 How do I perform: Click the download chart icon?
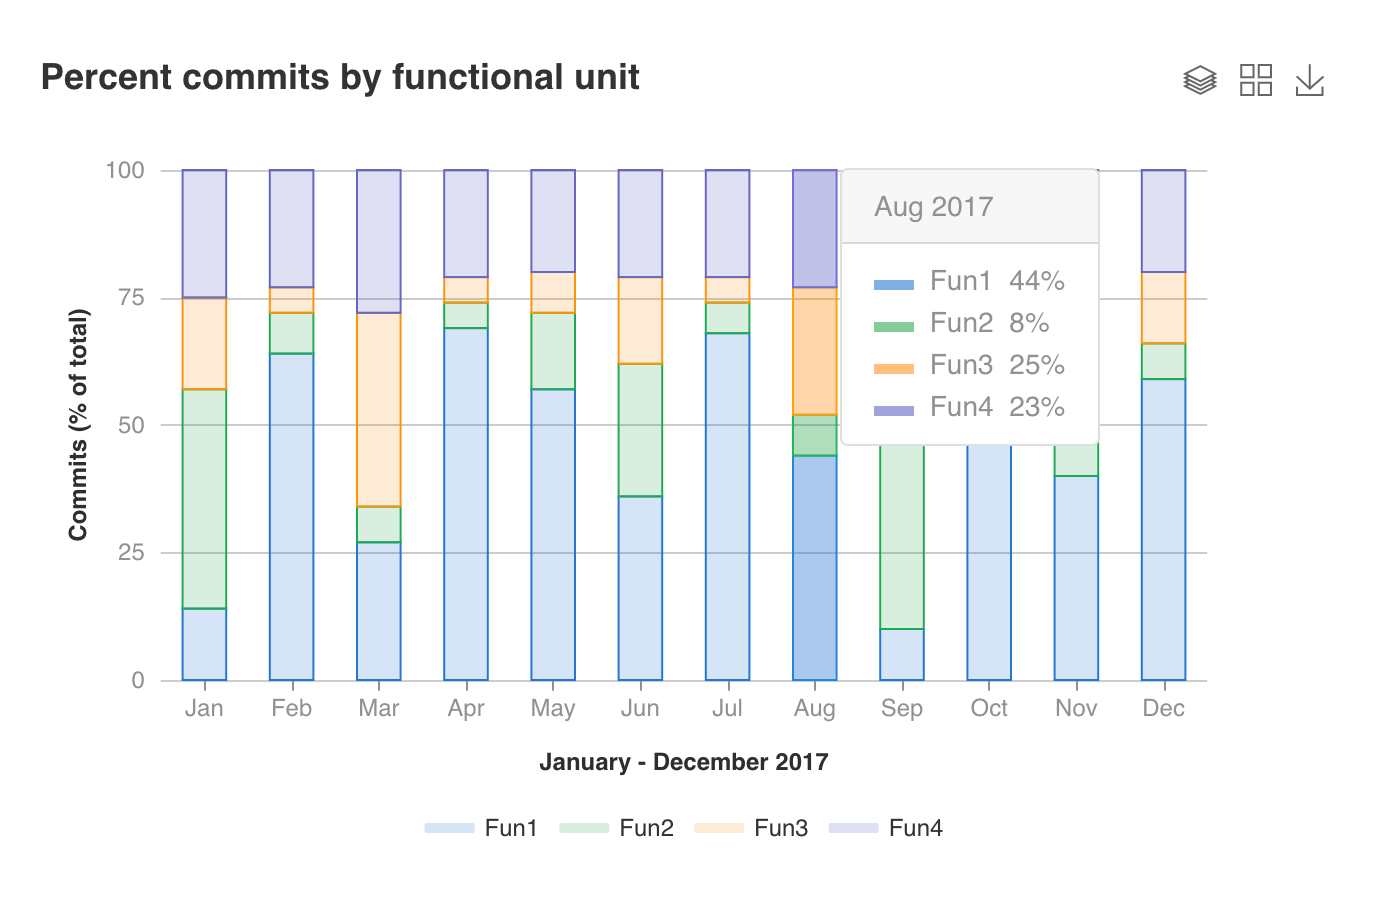1310,79
